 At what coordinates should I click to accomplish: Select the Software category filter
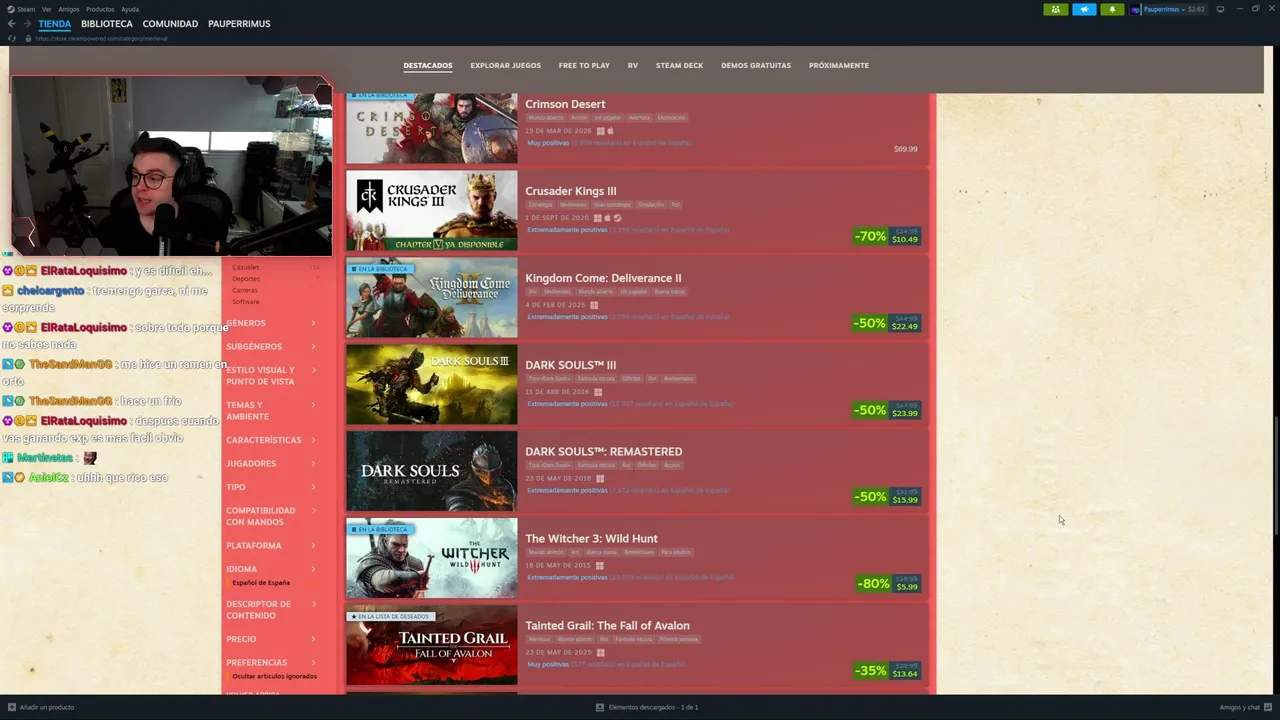246,301
